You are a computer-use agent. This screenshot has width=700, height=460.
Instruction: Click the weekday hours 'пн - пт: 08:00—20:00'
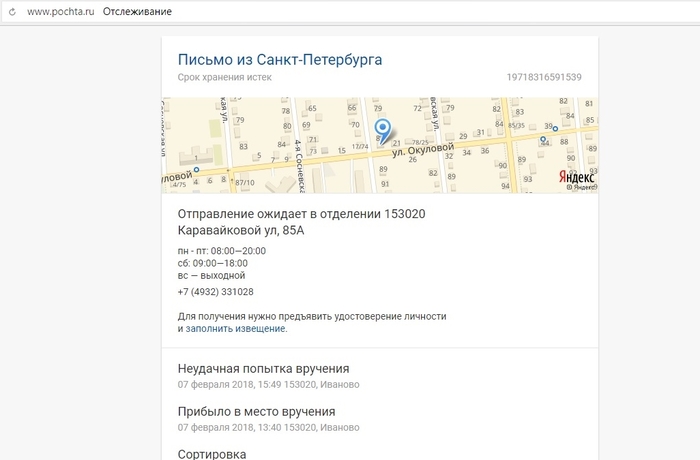pos(221,251)
